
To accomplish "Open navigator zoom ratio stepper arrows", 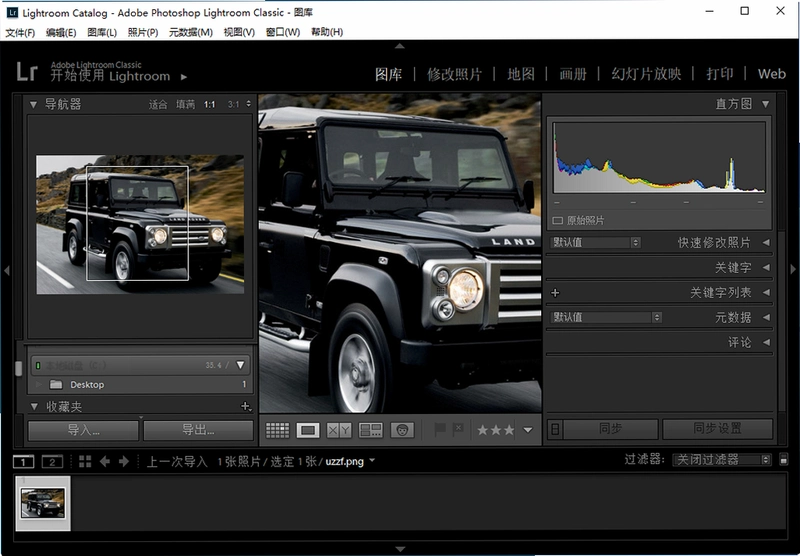I will 248,104.
